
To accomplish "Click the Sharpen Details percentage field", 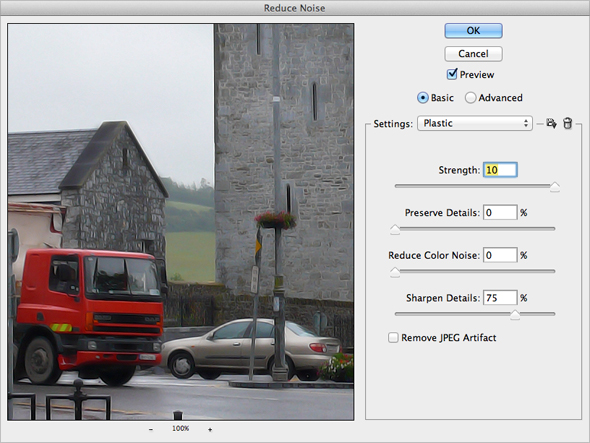I will (x=500, y=298).
